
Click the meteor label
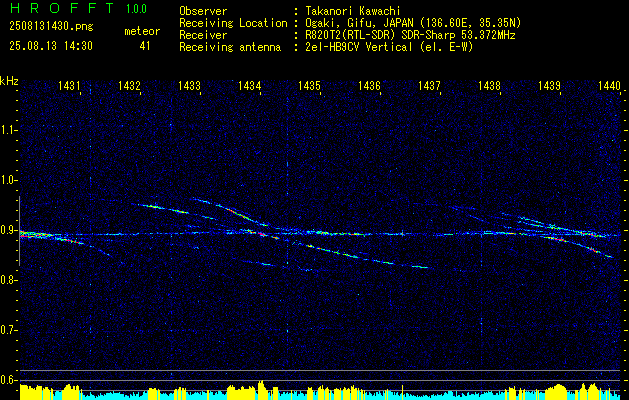click(x=142, y=31)
